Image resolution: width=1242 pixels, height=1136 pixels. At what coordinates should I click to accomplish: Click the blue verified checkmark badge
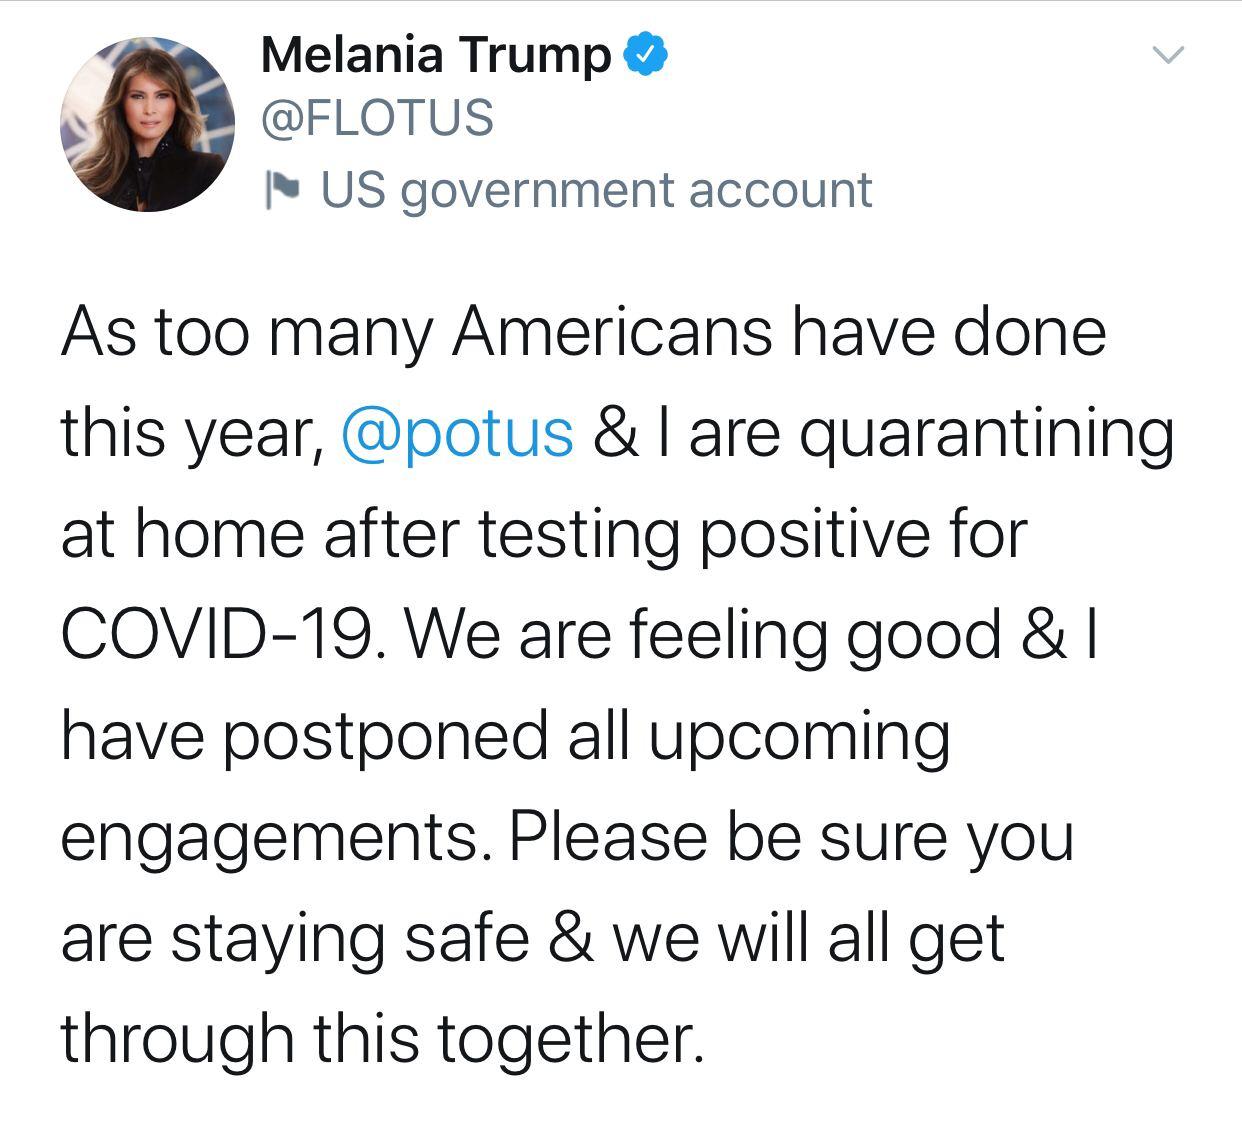[646, 54]
